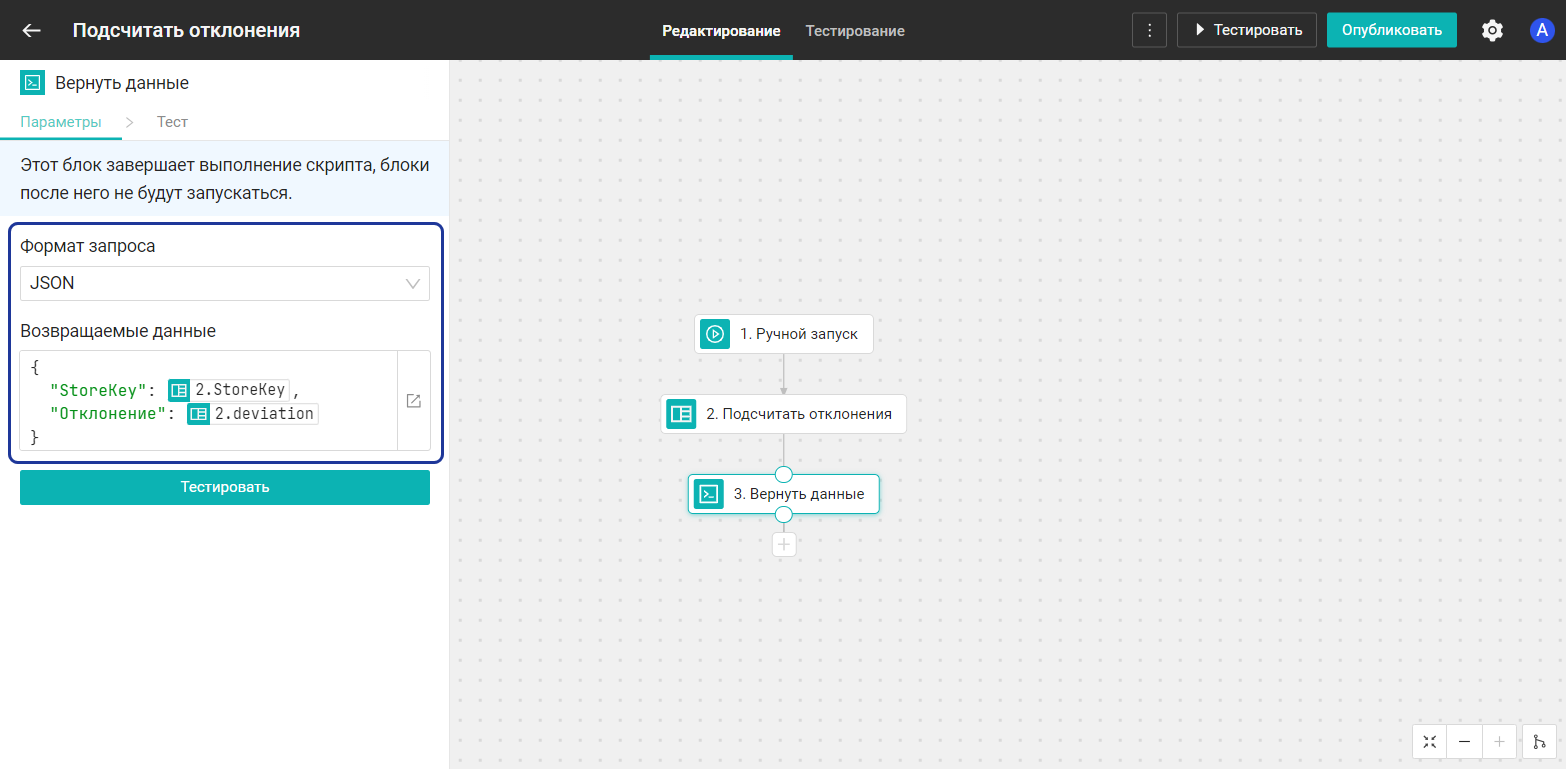Click the play icon of 'Ручной запуск' node
Image resolution: width=1566 pixels, height=769 pixels.
point(715,334)
